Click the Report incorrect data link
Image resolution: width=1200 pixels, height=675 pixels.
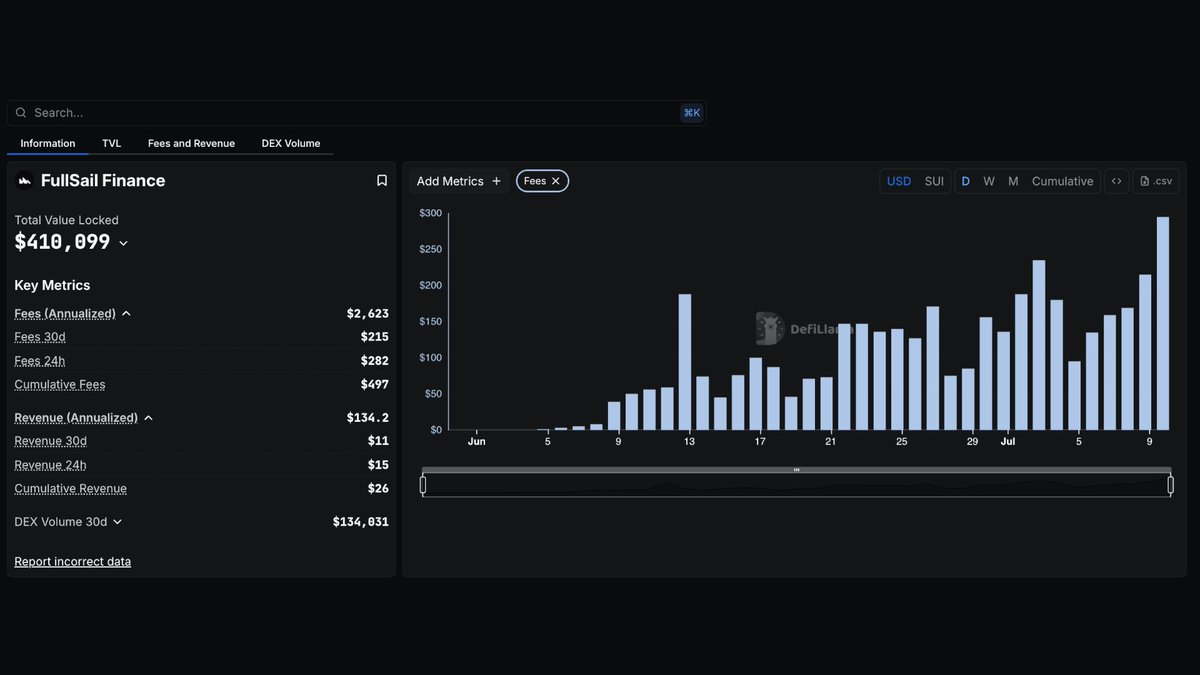[x=73, y=562]
